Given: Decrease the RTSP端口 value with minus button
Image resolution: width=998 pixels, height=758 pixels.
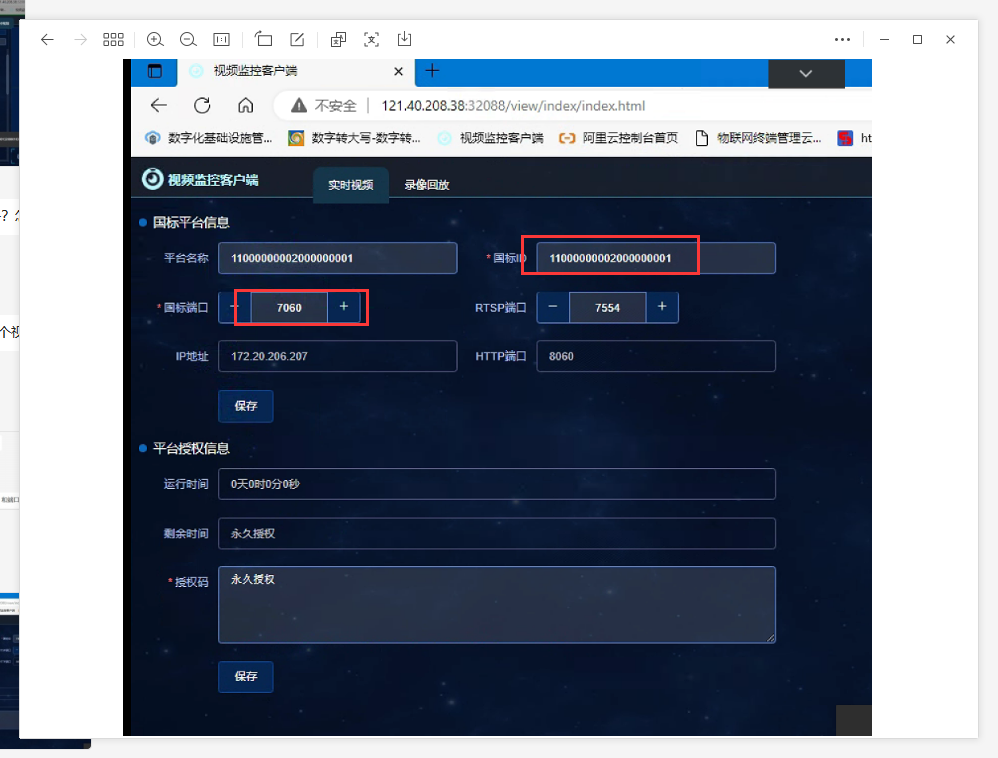Looking at the screenshot, I should pos(553,308).
